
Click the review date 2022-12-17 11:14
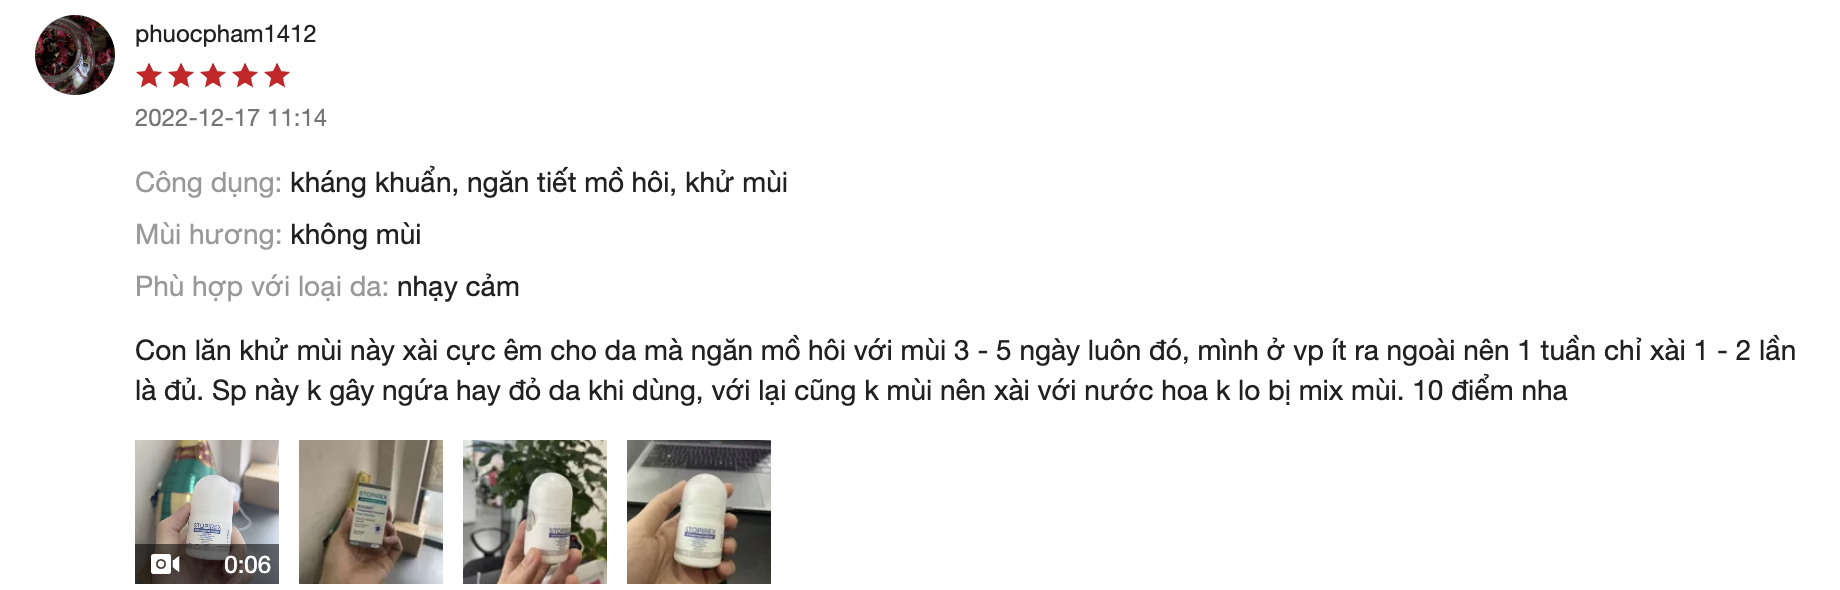click(231, 118)
